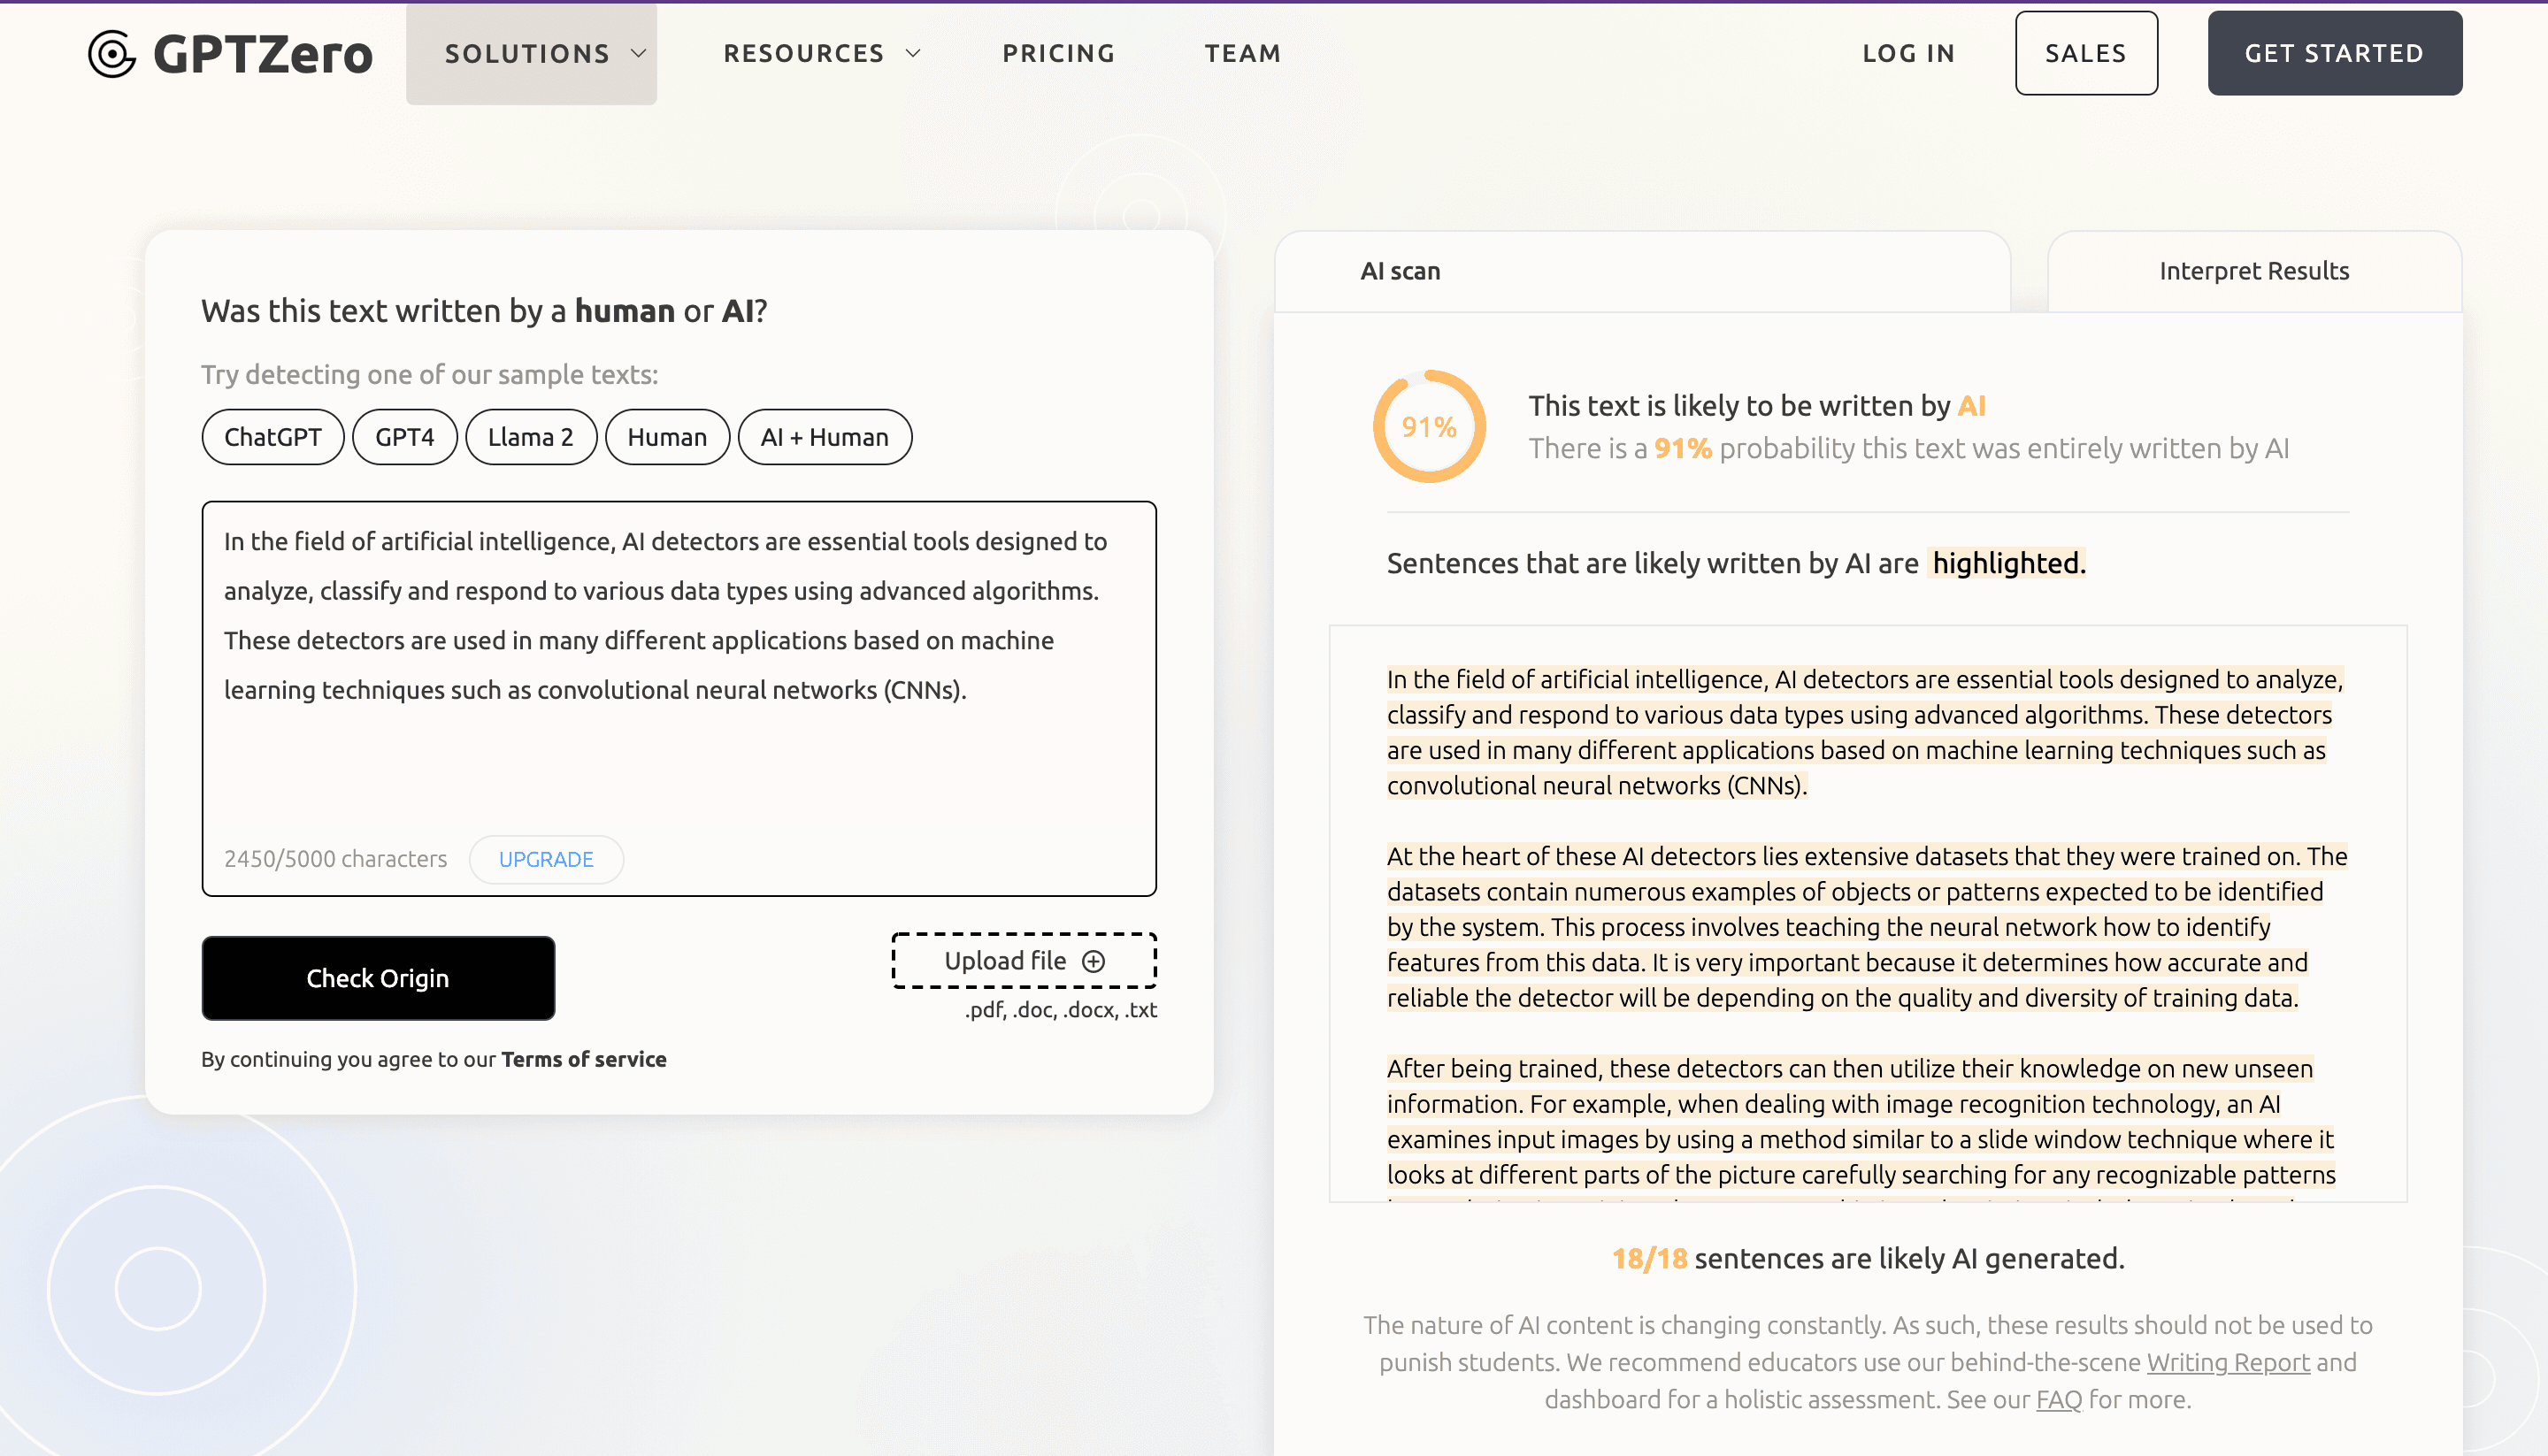Click the plus icon on Upload file
The width and height of the screenshot is (2548, 1456).
(x=1094, y=961)
